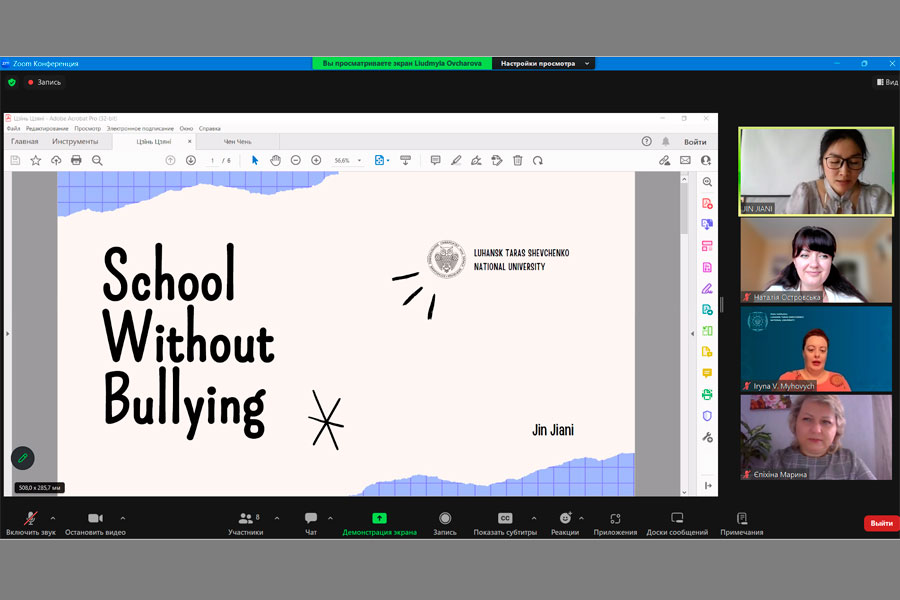Select the hand pan tool in Acrobat
Viewport: 900px width, 600px height.
point(275,160)
